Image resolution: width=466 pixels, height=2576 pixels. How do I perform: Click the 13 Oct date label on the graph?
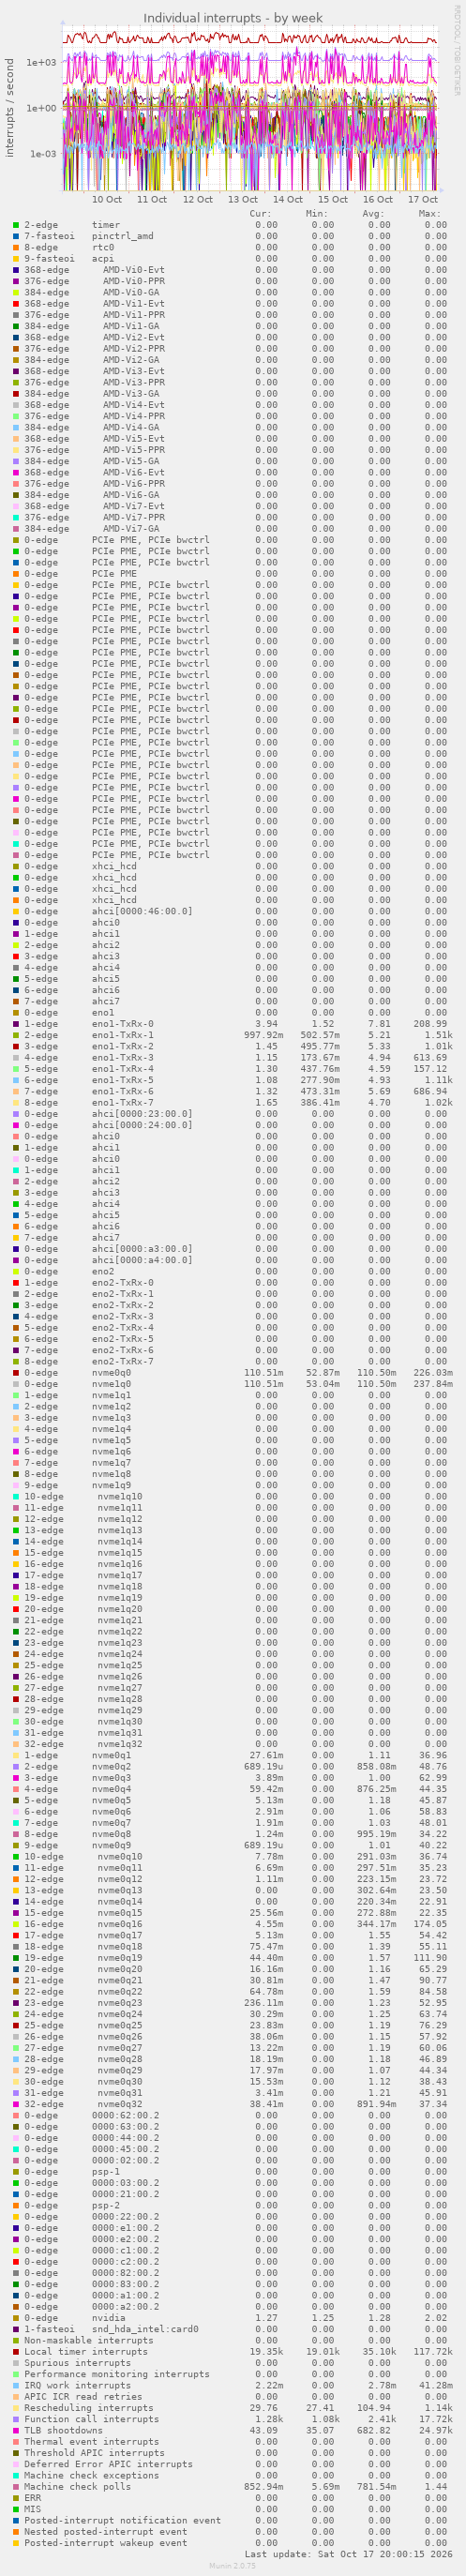pos(242,199)
